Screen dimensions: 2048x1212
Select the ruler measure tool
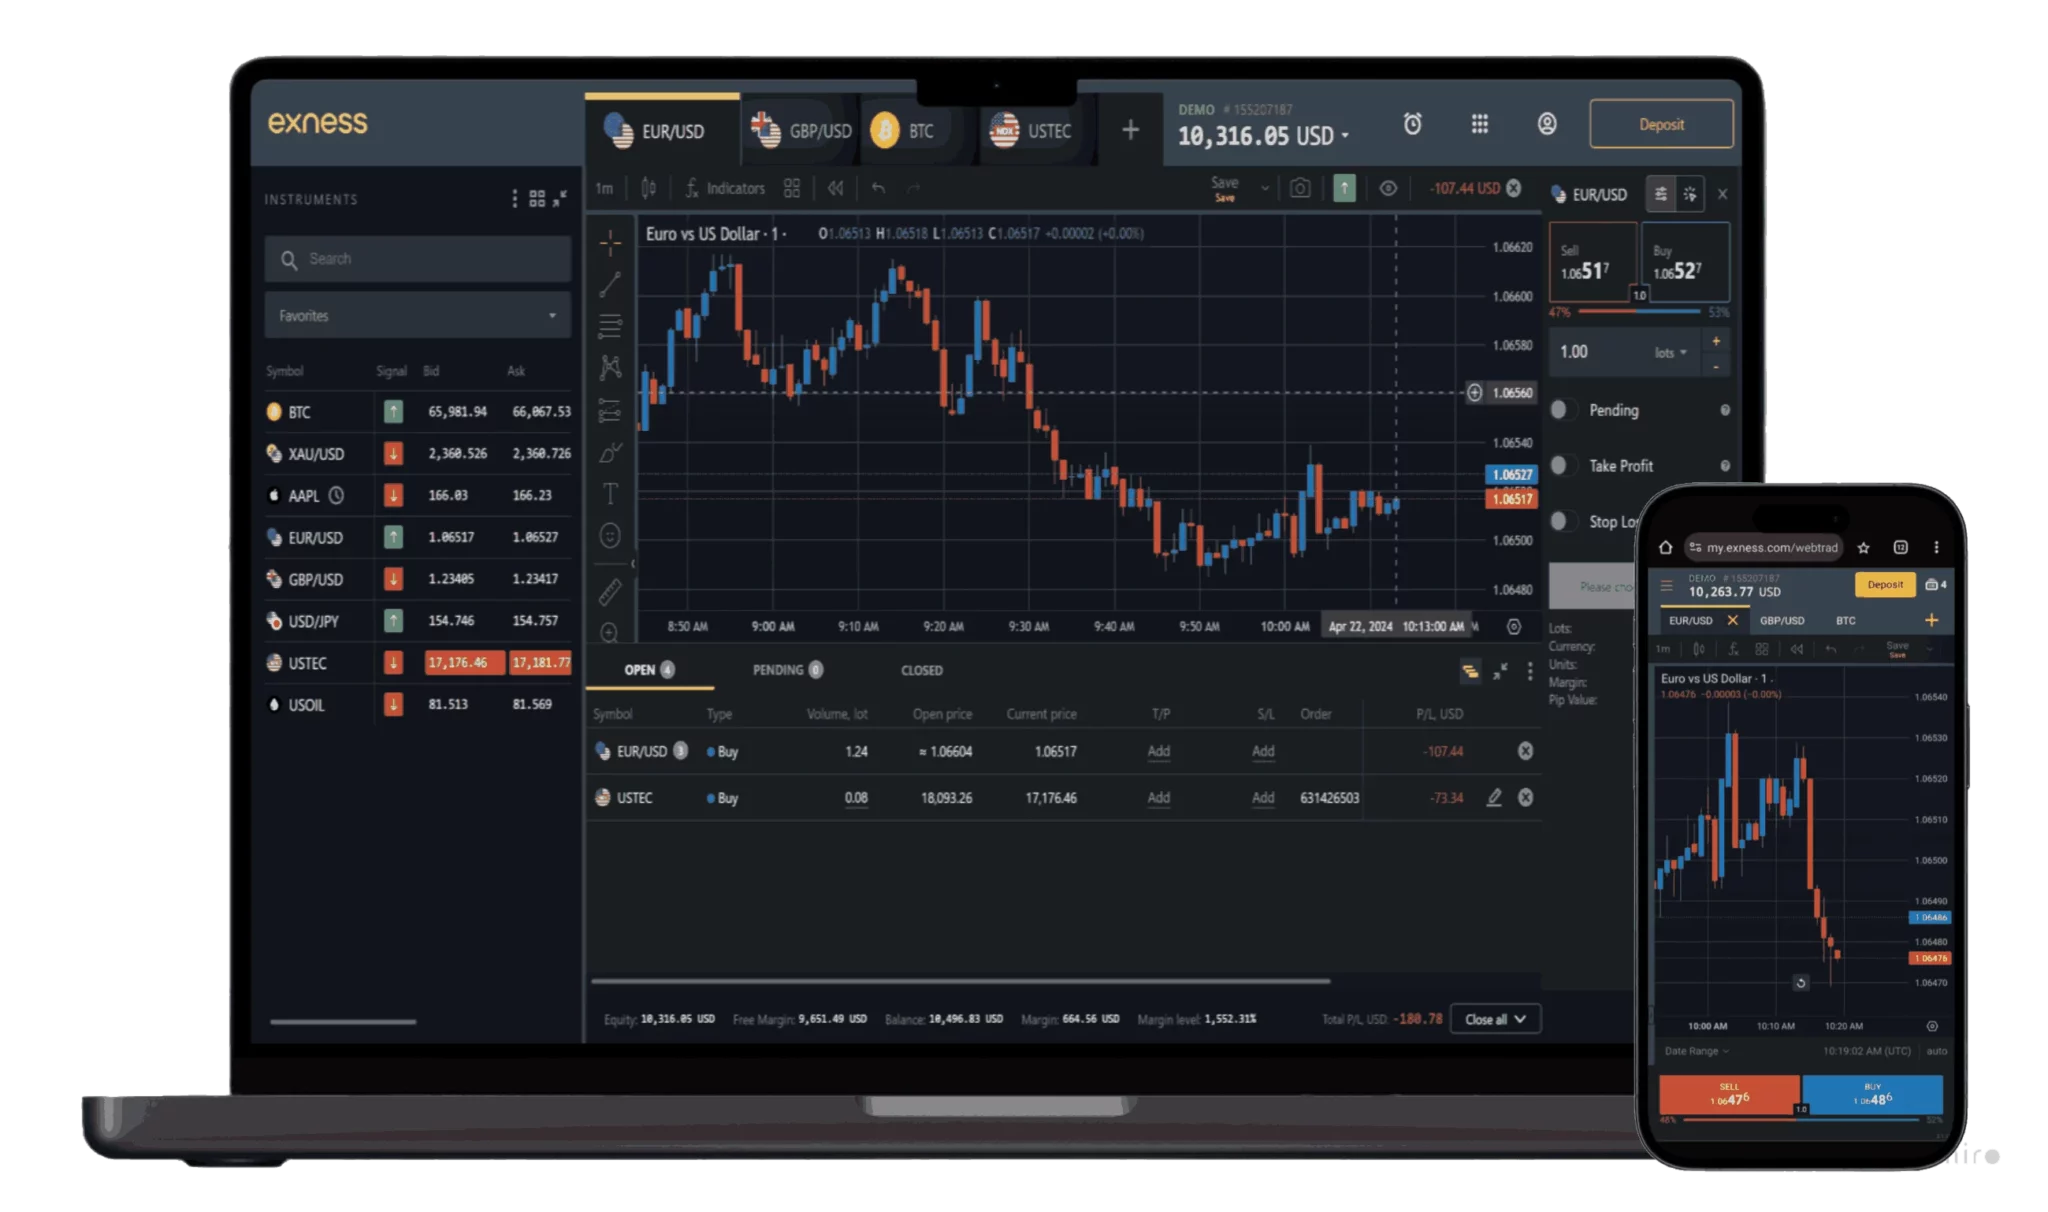point(610,592)
